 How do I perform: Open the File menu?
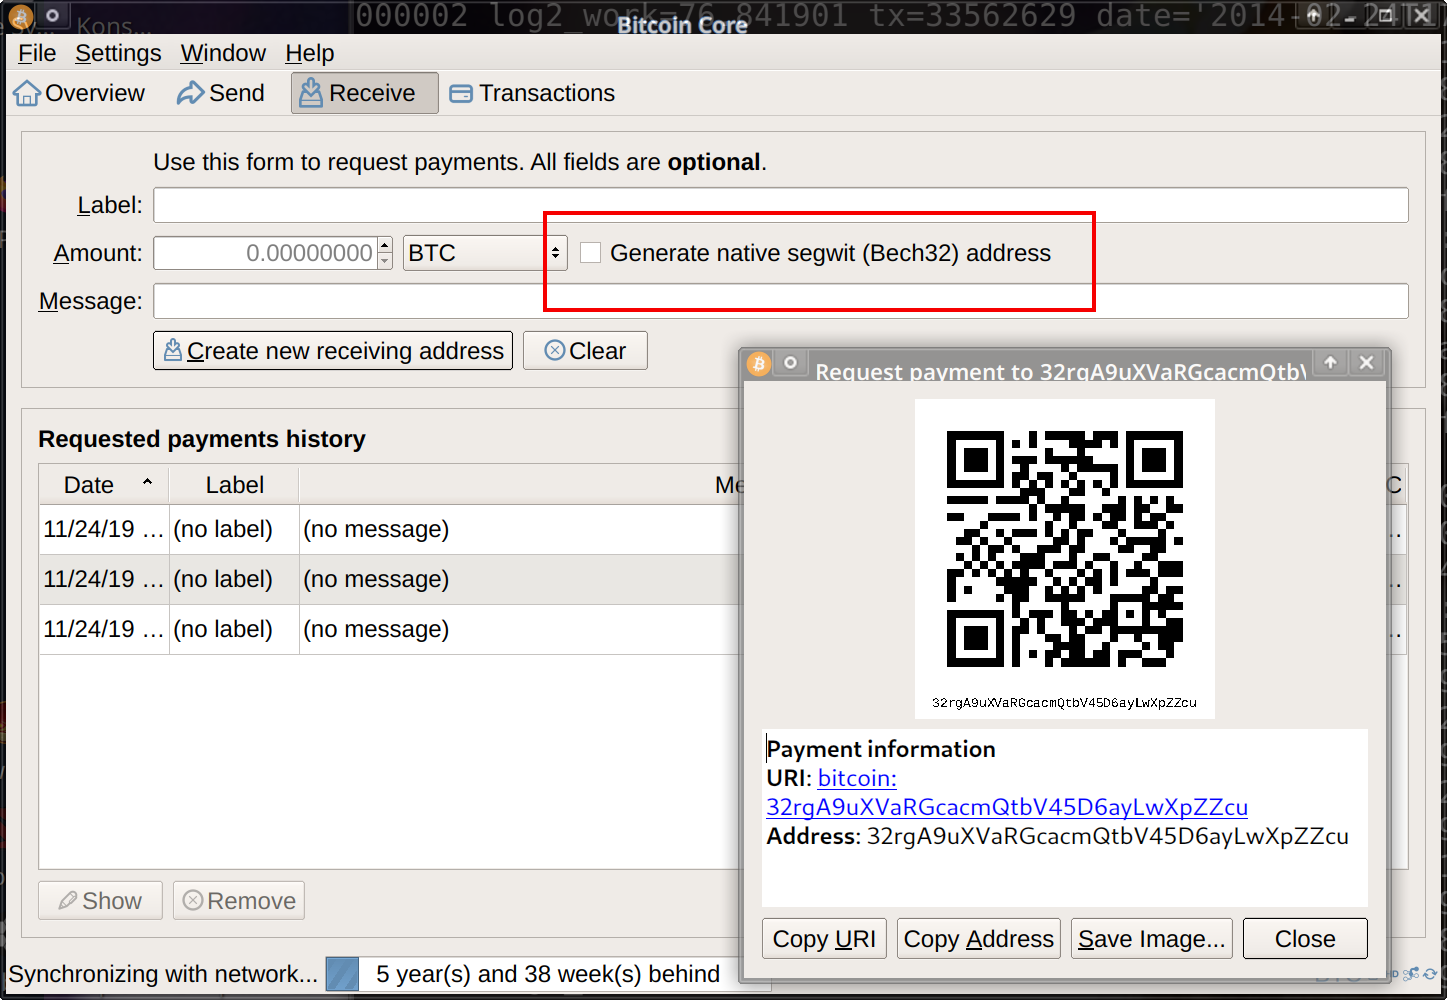click(37, 53)
